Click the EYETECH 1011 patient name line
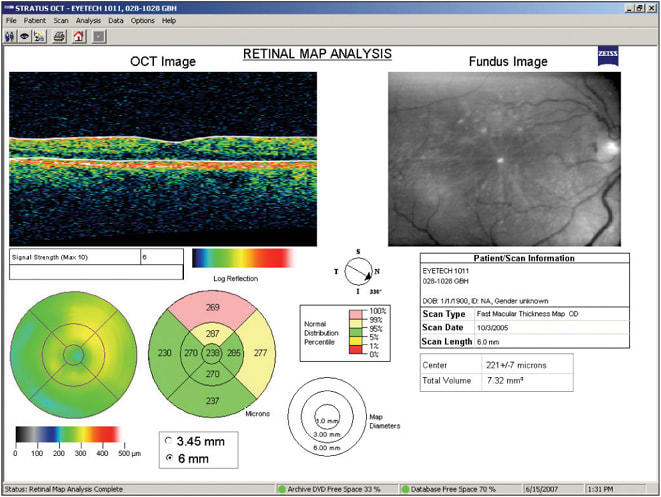The width and height of the screenshot is (661, 497). pos(446,271)
